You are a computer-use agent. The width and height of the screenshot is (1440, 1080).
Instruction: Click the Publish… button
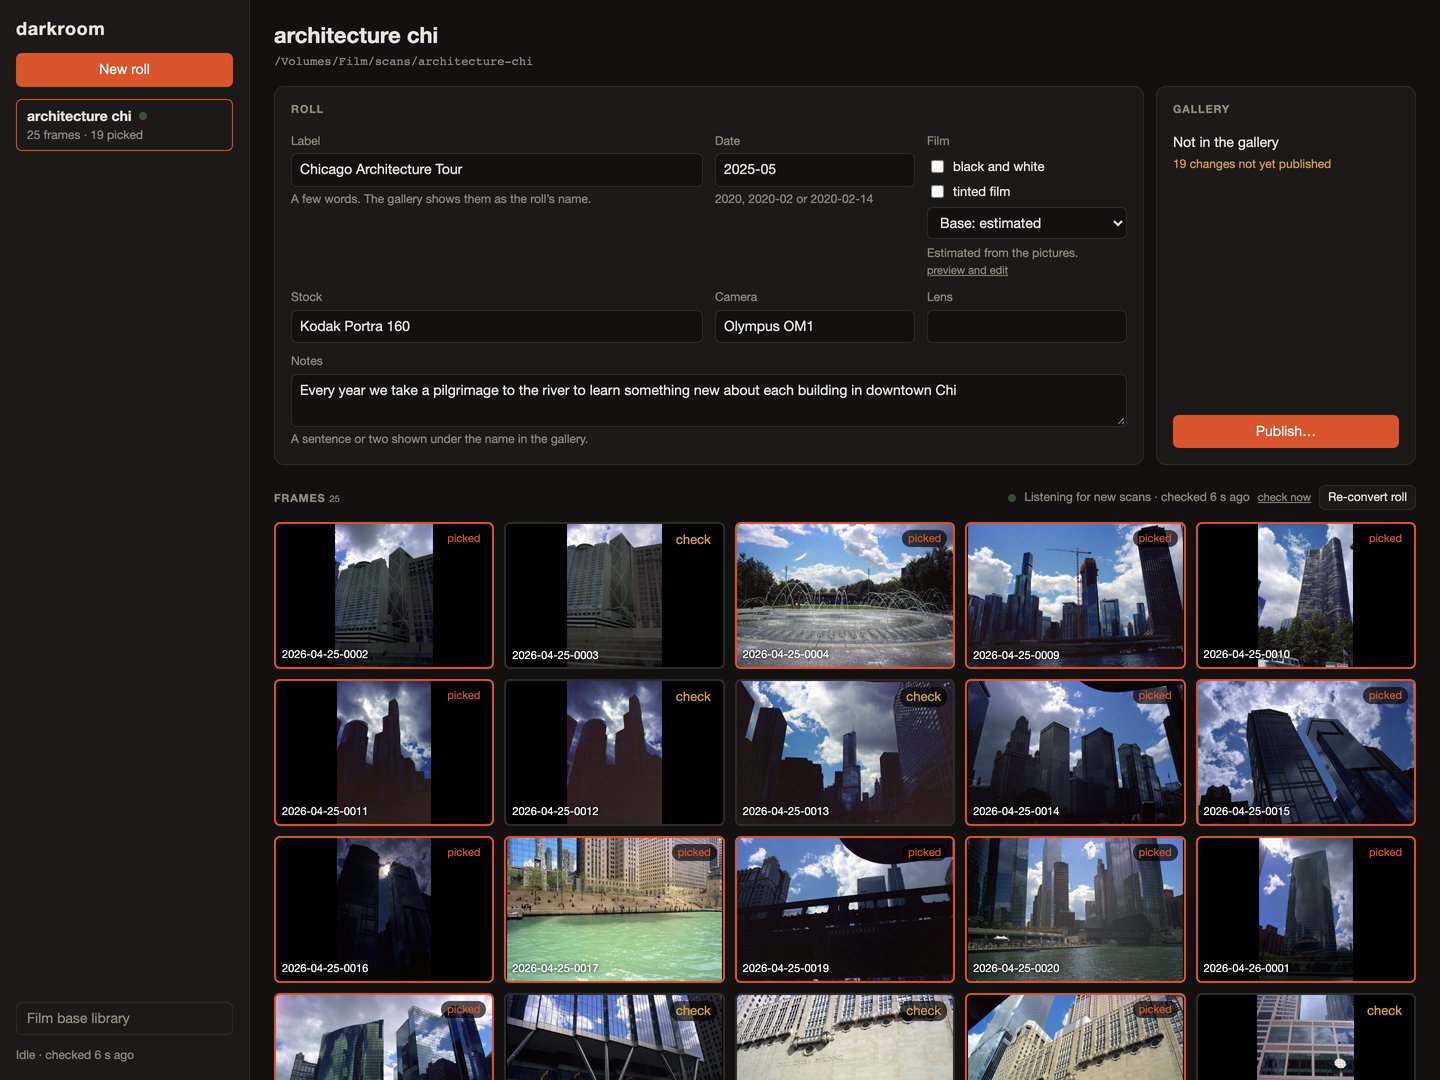tap(1285, 431)
